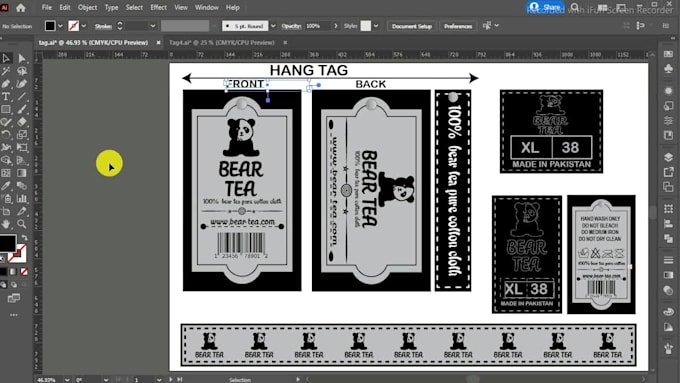680x383 pixels.
Task: Open the Stroke label panel link
Action: coord(103,26)
